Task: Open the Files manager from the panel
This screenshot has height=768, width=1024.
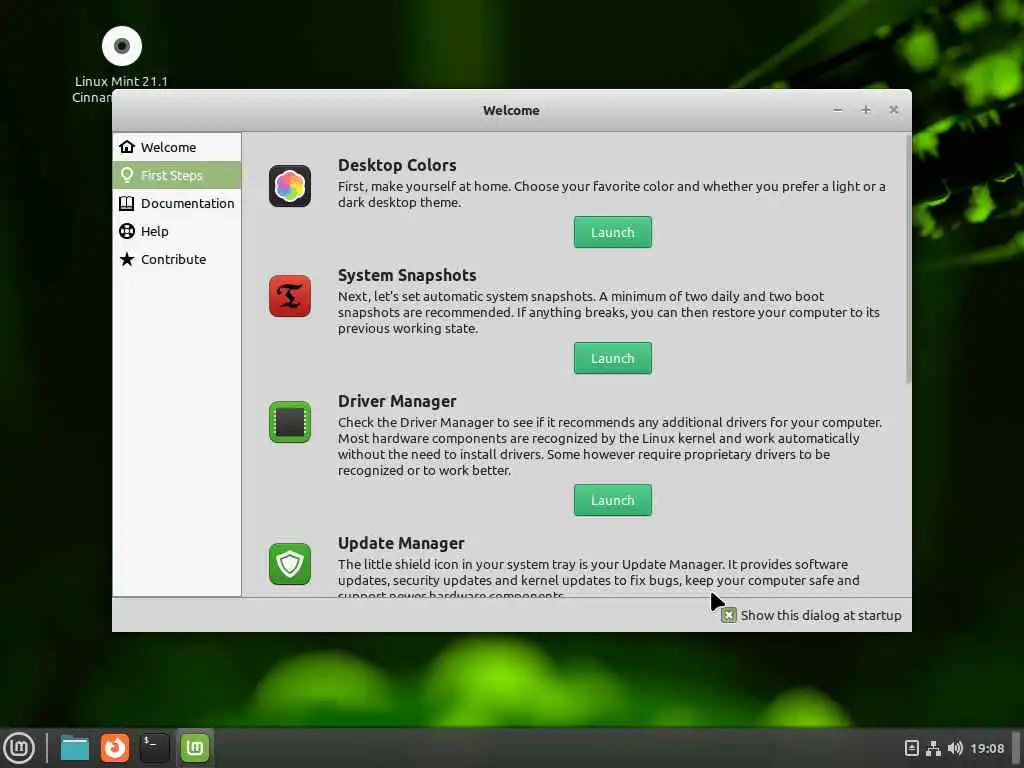Action: click(x=74, y=748)
